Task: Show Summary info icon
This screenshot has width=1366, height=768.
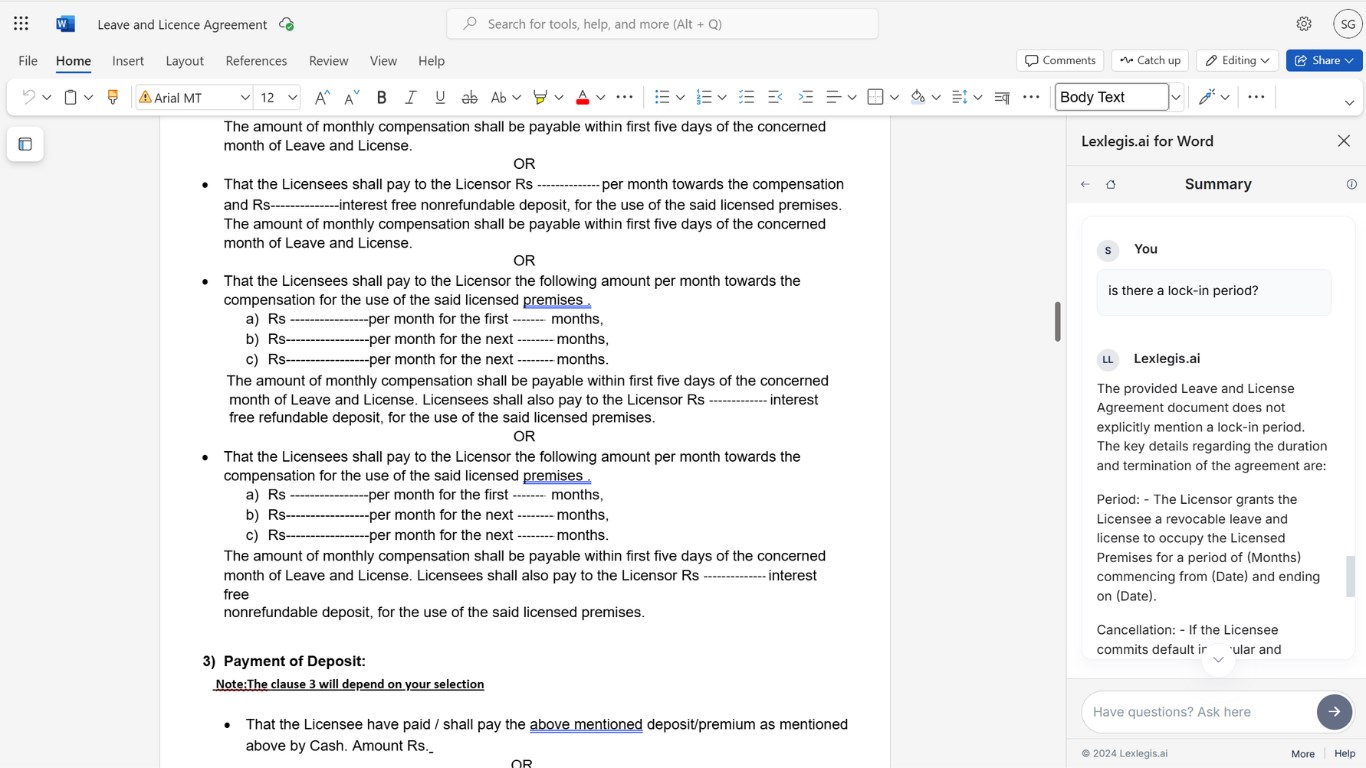Action: click(x=1351, y=184)
